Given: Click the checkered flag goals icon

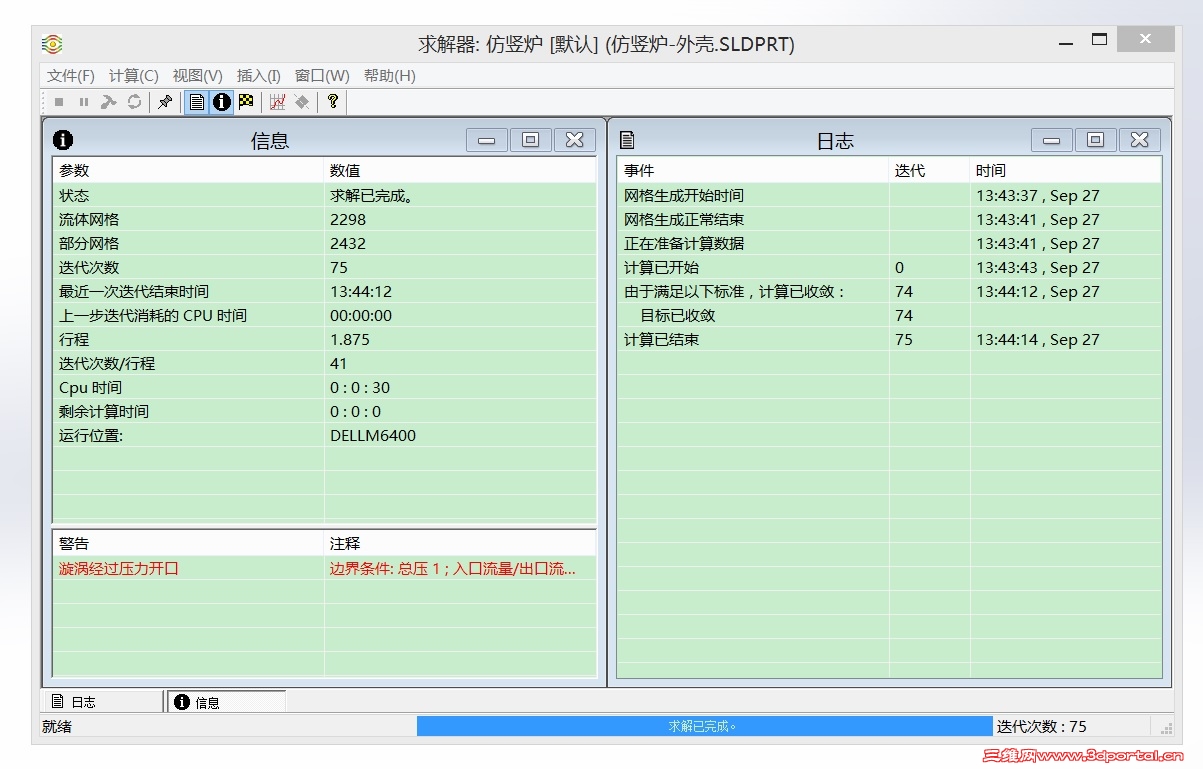Looking at the screenshot, I should coord(246,102).
